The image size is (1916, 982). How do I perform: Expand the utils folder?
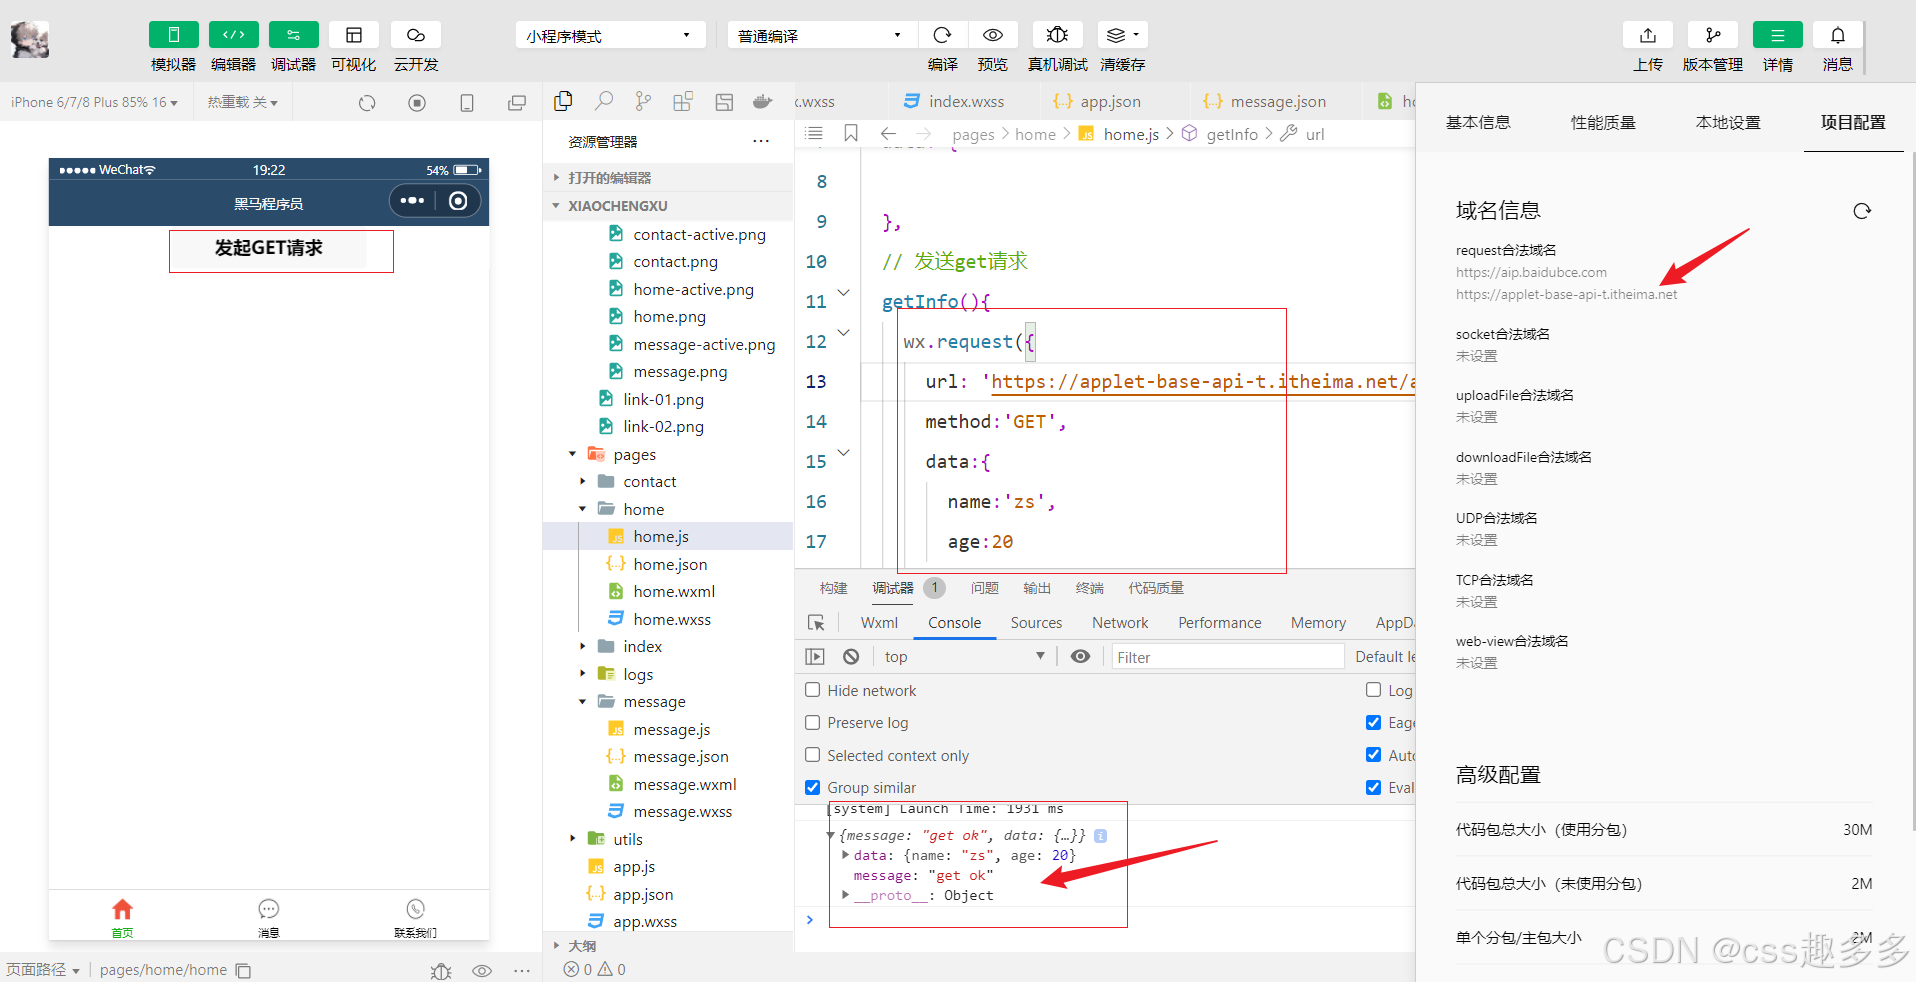point(668,839)
